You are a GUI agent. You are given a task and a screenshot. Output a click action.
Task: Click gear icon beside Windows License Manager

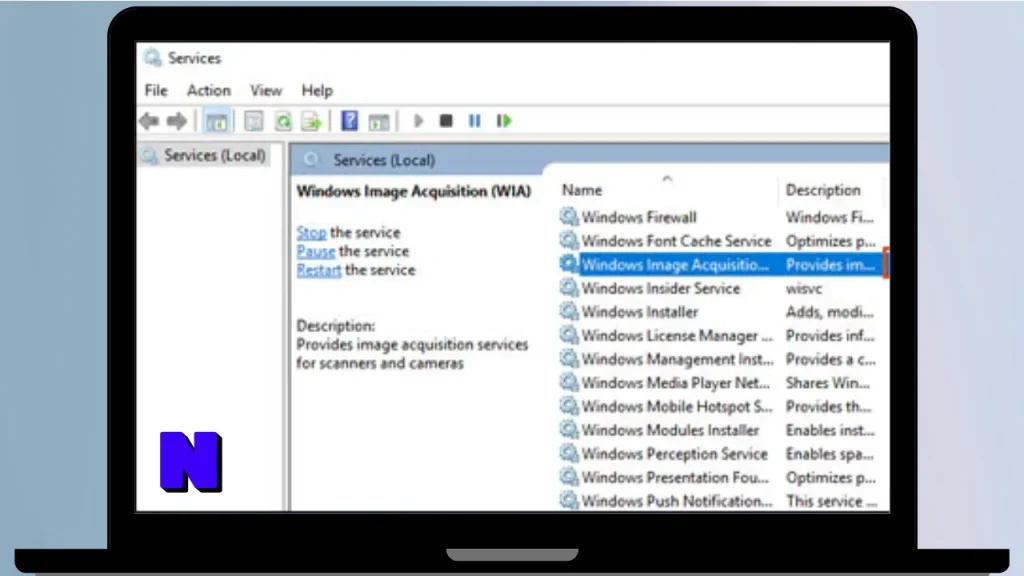[x=569, y=334]
